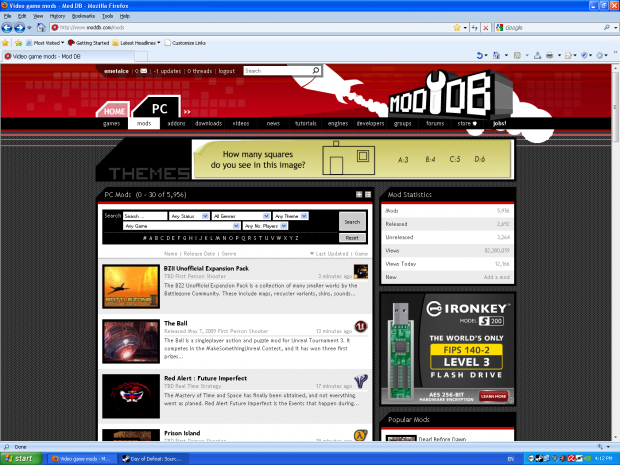Screen dimensions: 620x465
Task: Open The Ball mod title link
Action: pos(176,323)
